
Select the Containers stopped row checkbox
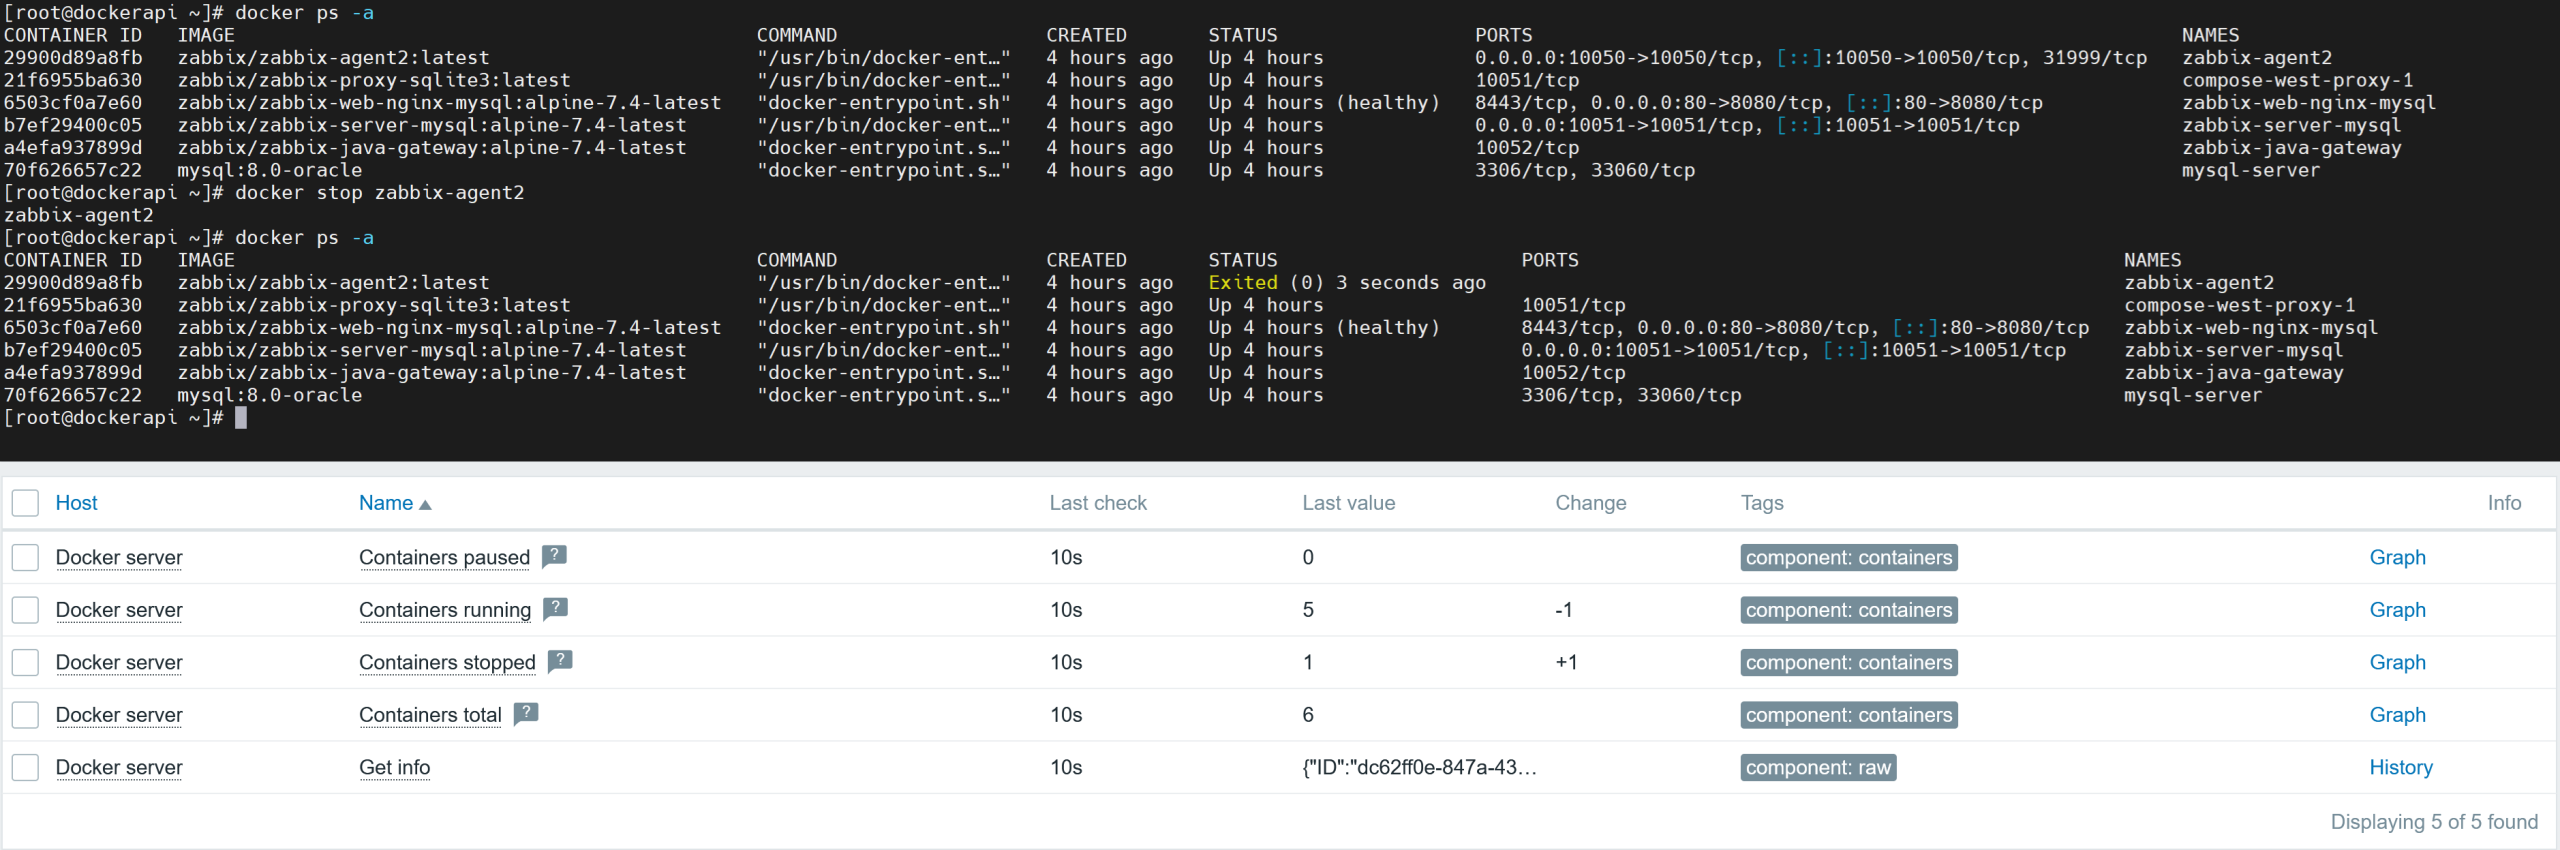[25, 662]
